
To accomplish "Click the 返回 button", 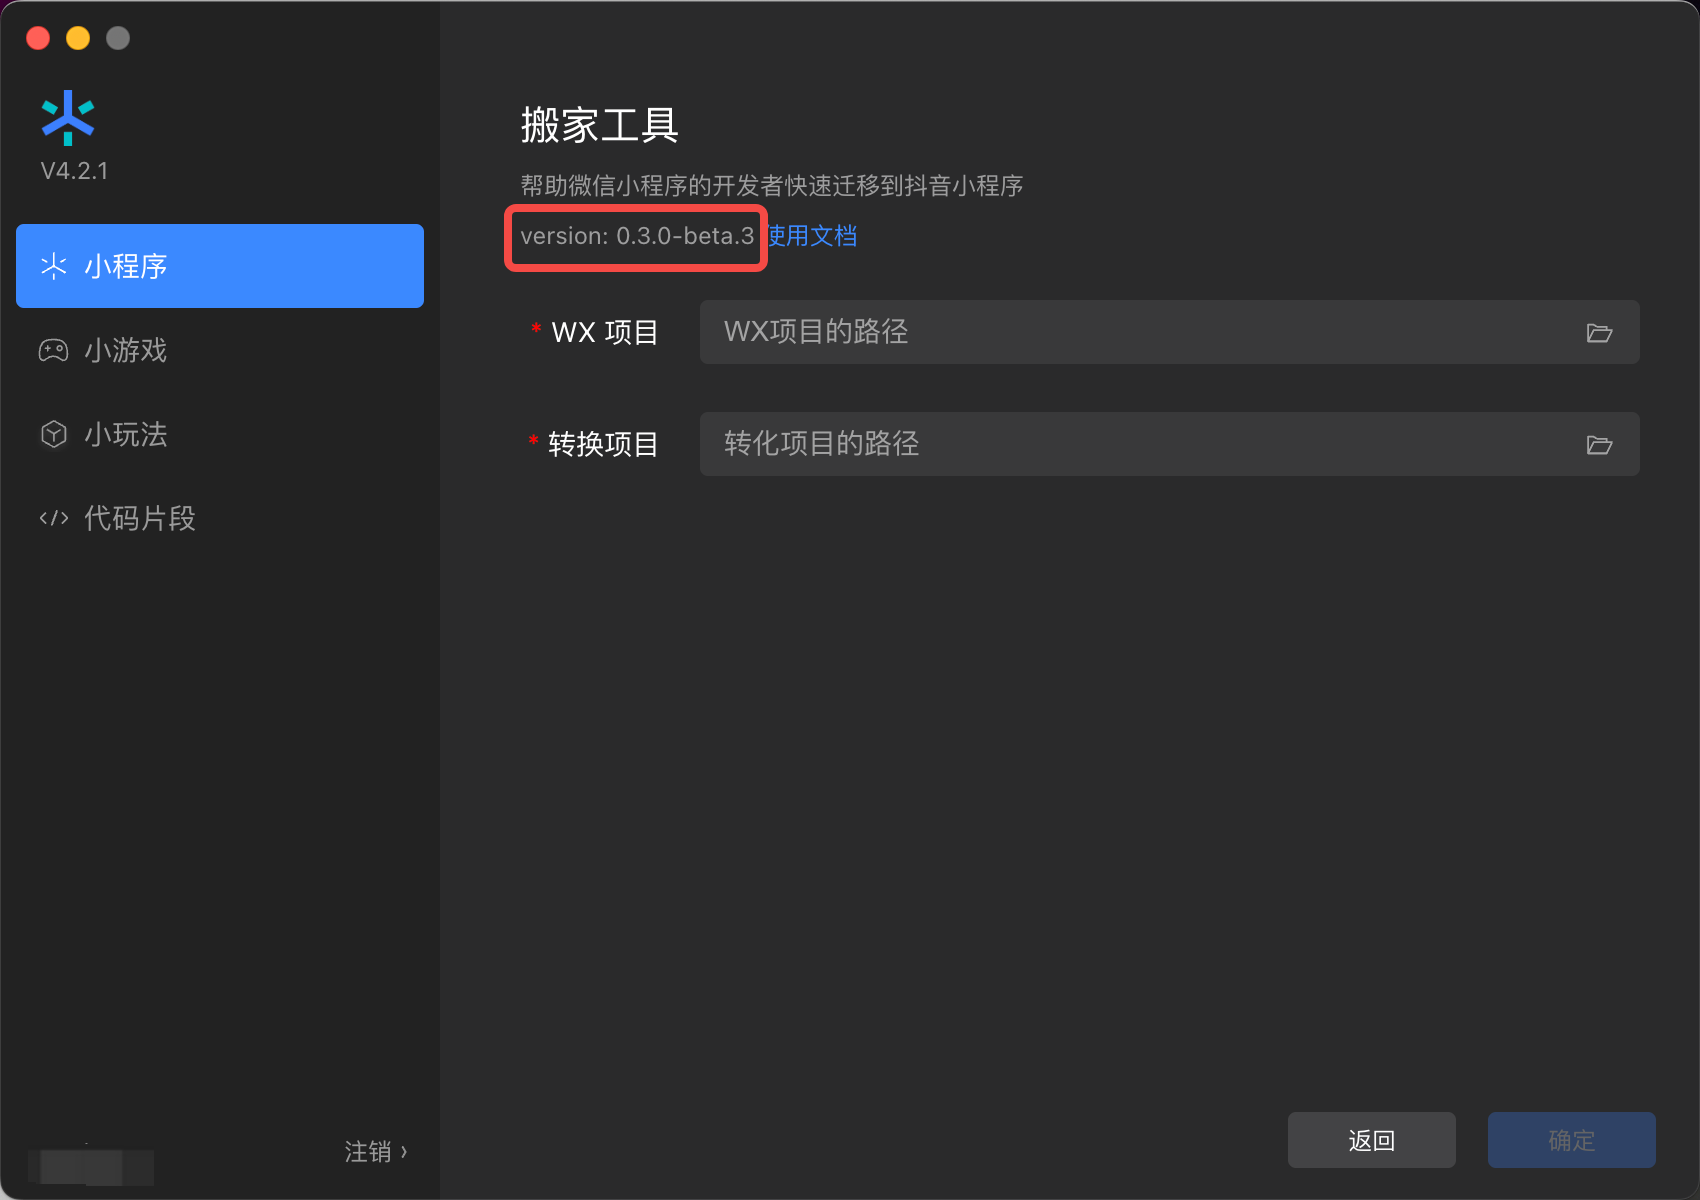I will (x=1372, y=1140).
